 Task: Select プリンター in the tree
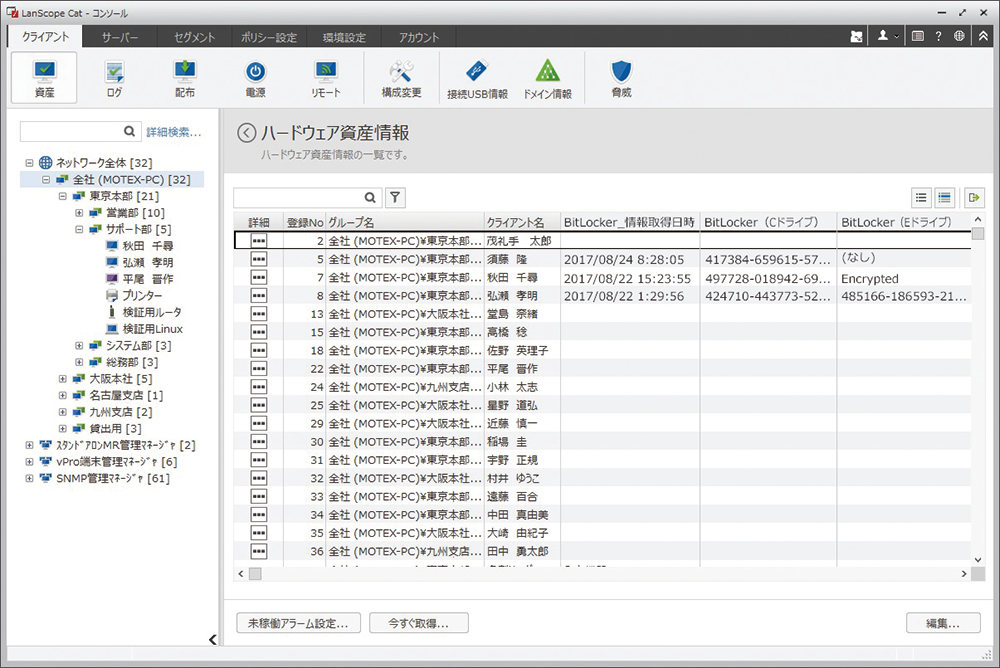(x=133, y=295)
